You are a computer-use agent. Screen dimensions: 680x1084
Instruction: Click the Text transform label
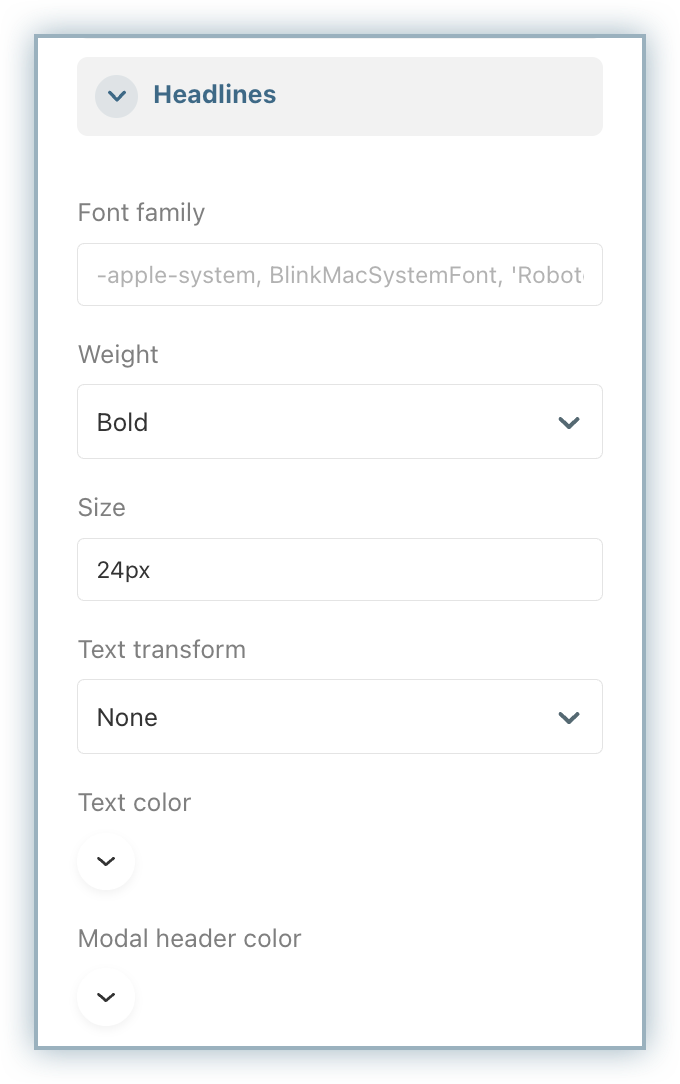coord(161,649)
